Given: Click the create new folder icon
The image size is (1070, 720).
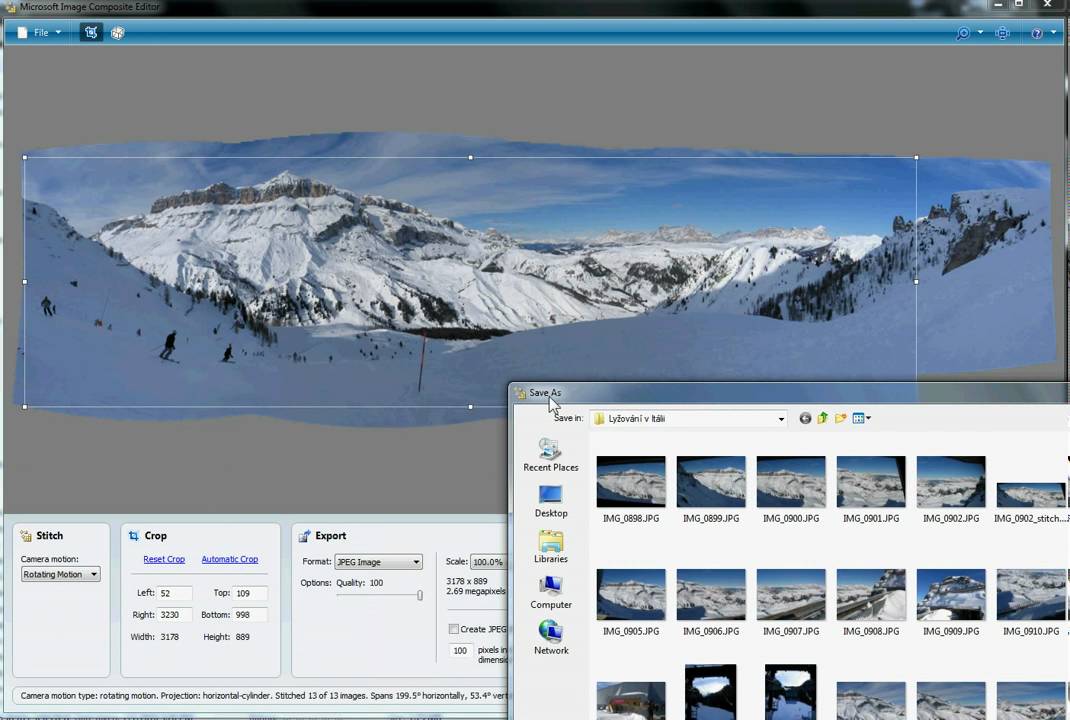Looking at the screenshot, I should point(840,418).
